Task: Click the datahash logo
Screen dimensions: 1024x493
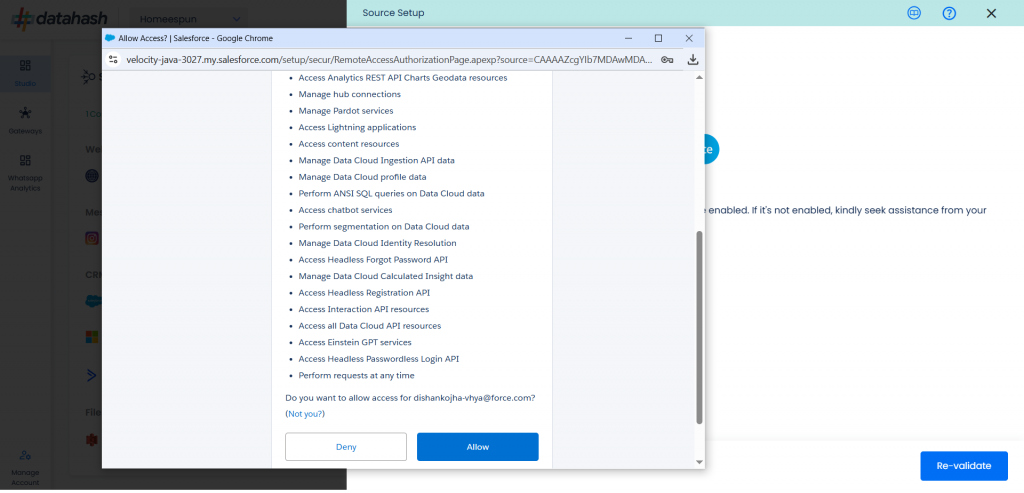Action: click(x=59, y=18)
